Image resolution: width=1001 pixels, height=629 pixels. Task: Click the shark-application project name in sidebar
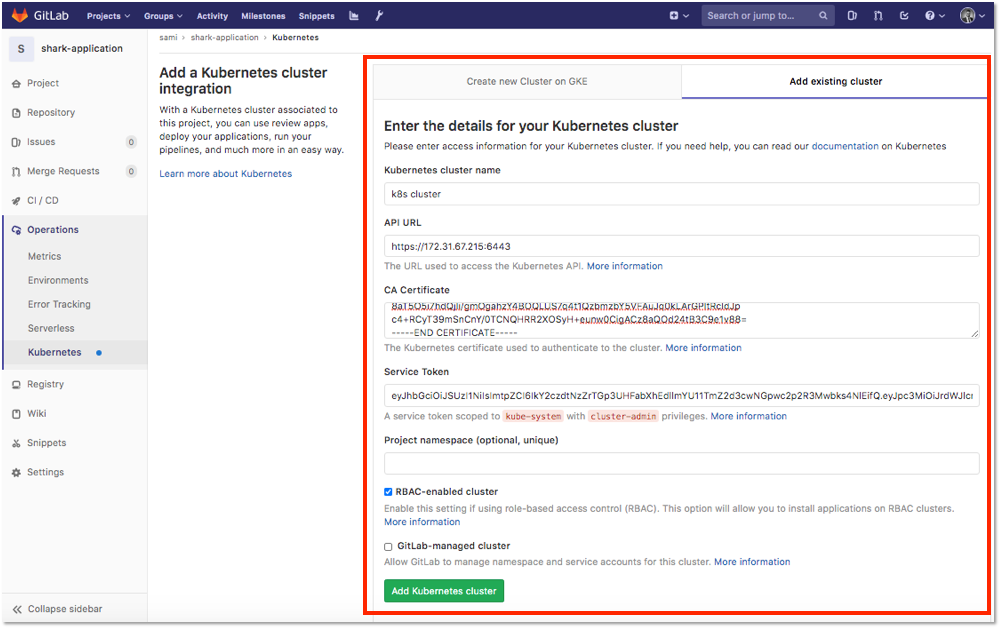click(82, 49)
